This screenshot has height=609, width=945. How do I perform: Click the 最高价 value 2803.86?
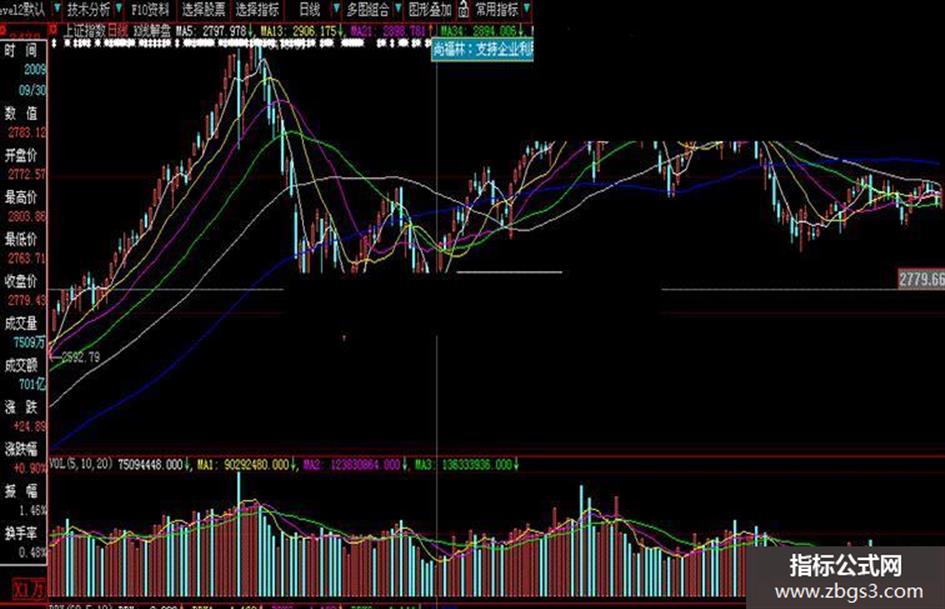[x=26, y=216]
